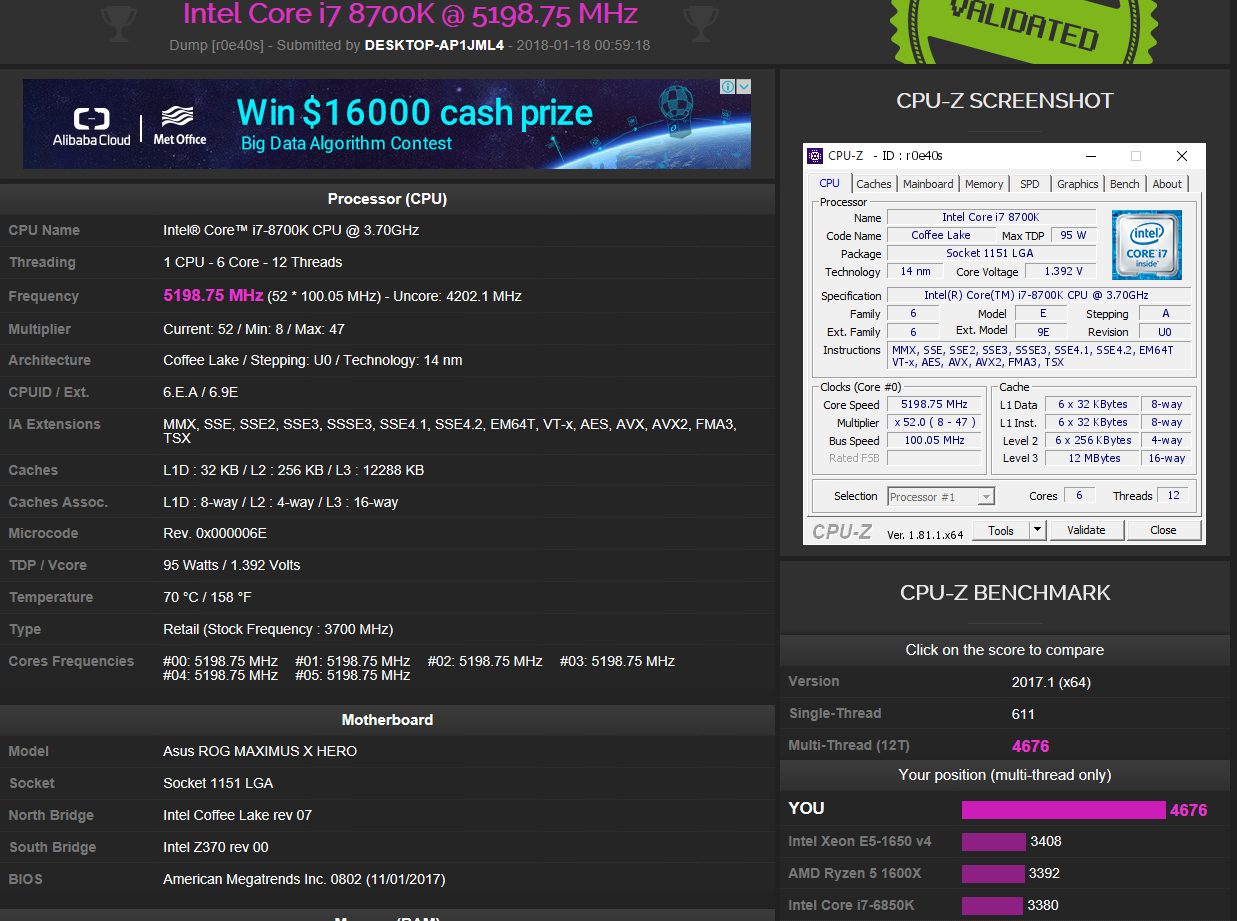Click the Threading value 1 CPU - 6 Core

click(253, 262)
